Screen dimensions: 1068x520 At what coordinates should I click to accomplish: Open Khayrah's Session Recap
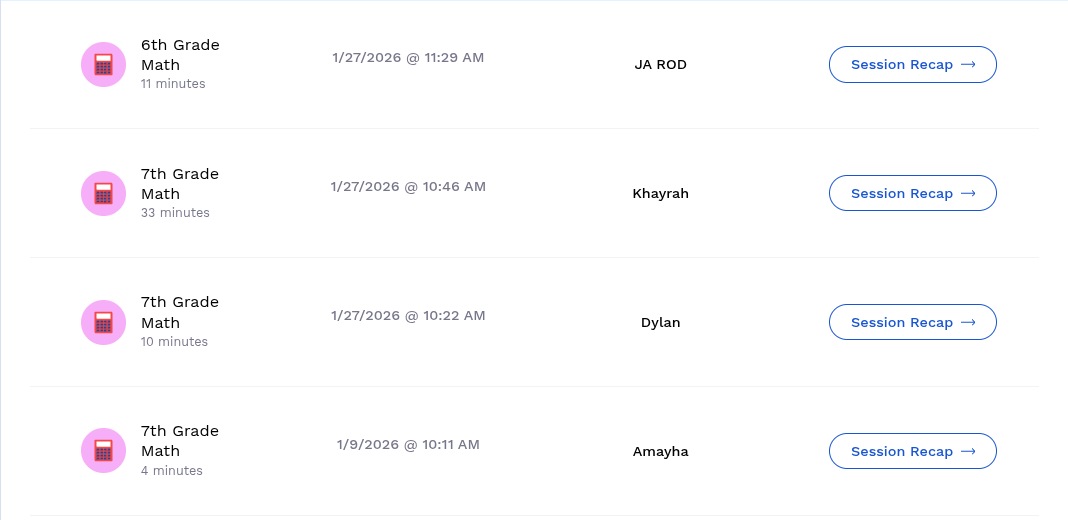coord(912,193)
